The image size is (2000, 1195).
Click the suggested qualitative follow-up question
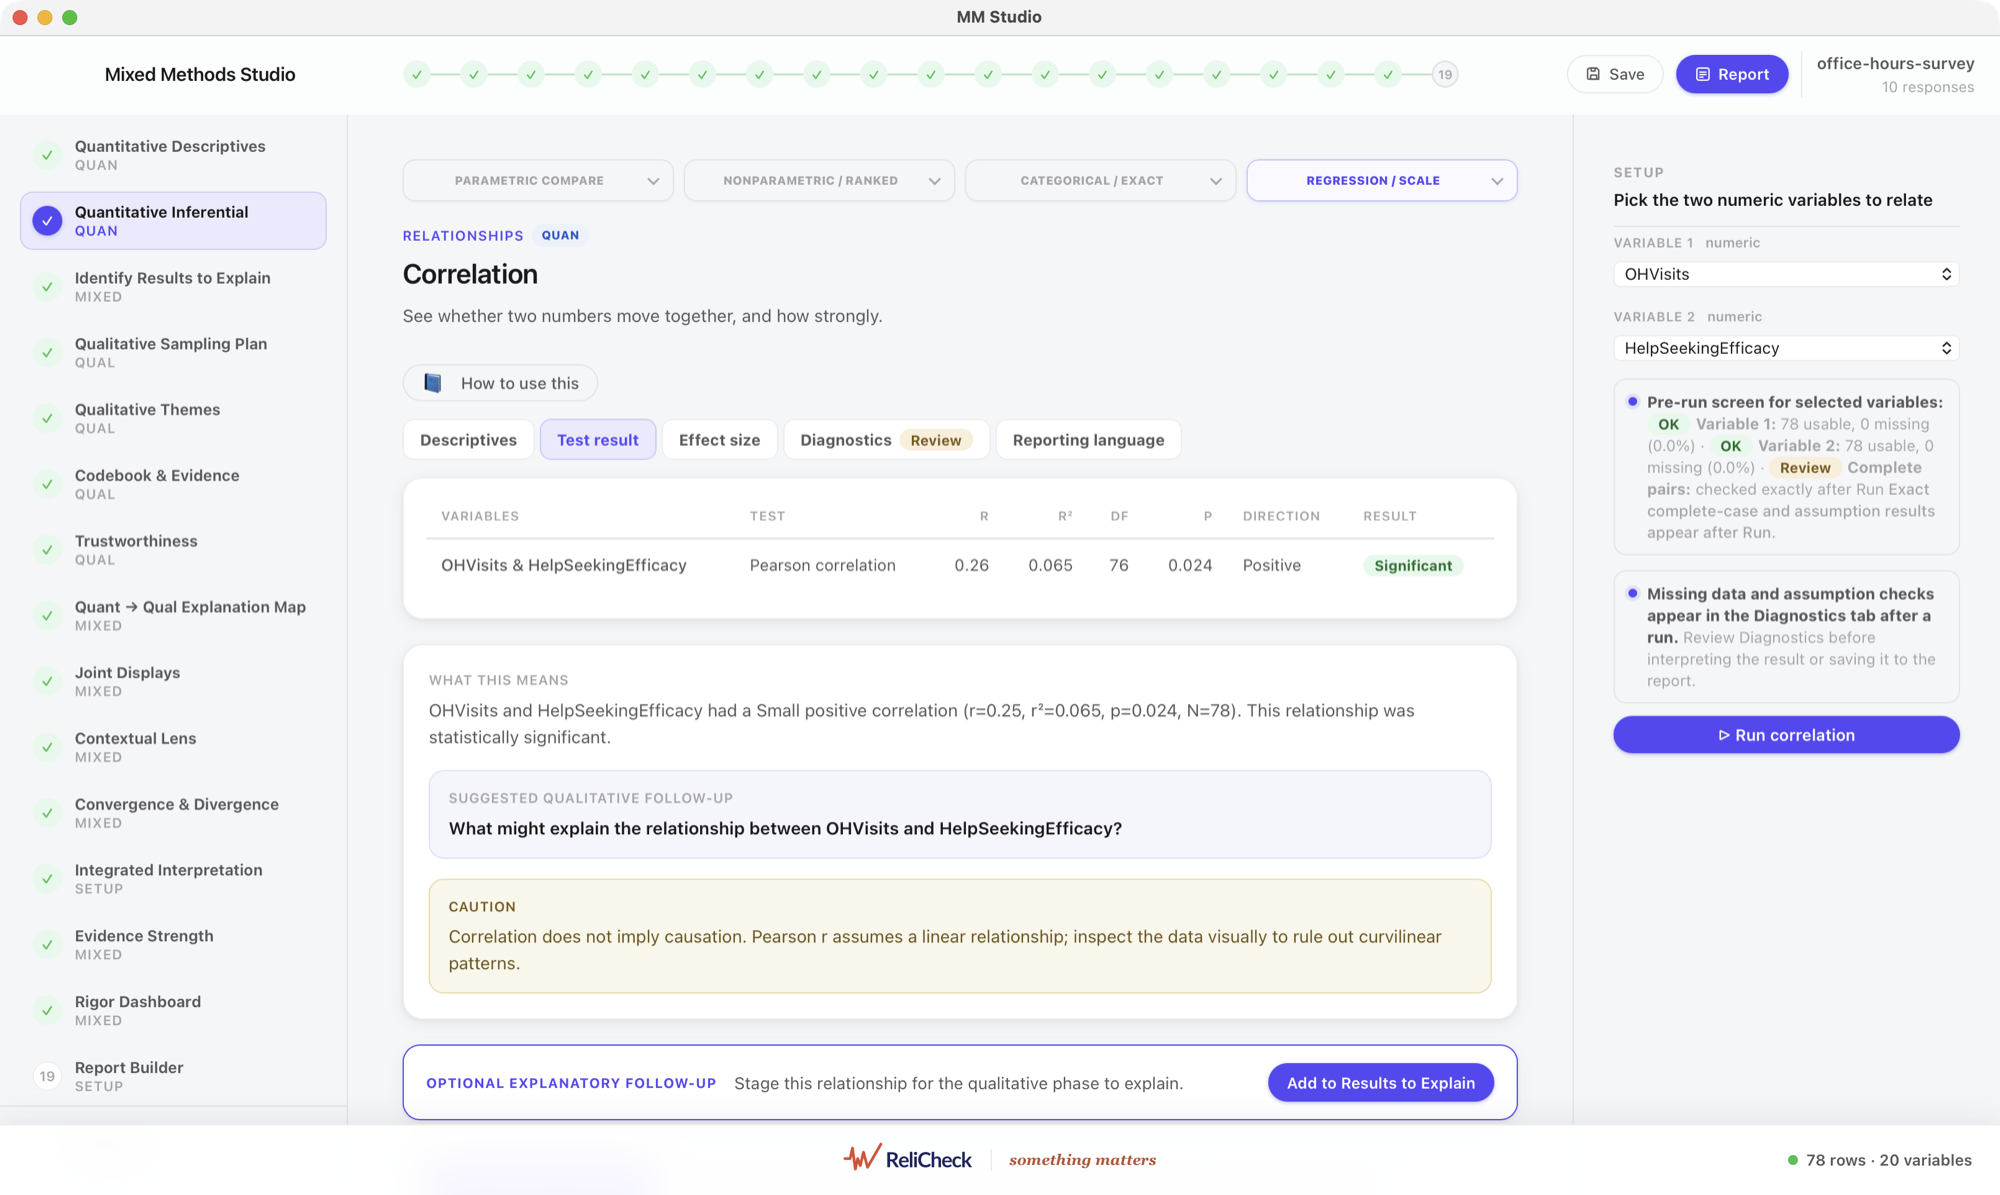pos(785,828)
